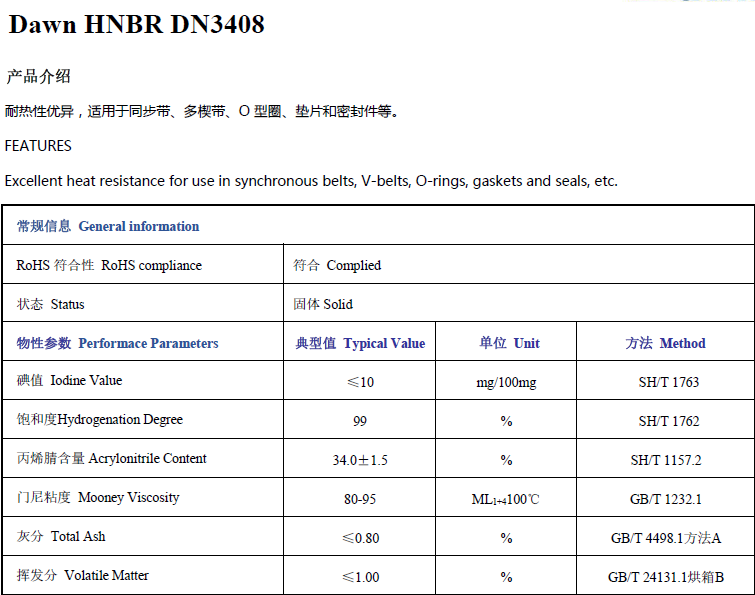Click the ≤0.80 ash value
Image resolution: width=755 pixels, height=595 pixels.
coord(361,538)
